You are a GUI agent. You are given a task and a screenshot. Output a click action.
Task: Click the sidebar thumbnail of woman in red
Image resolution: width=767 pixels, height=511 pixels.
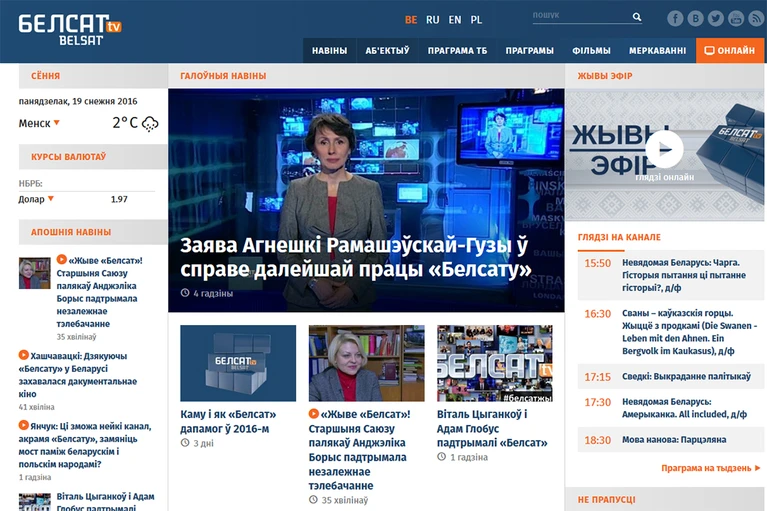coord(34,273)
